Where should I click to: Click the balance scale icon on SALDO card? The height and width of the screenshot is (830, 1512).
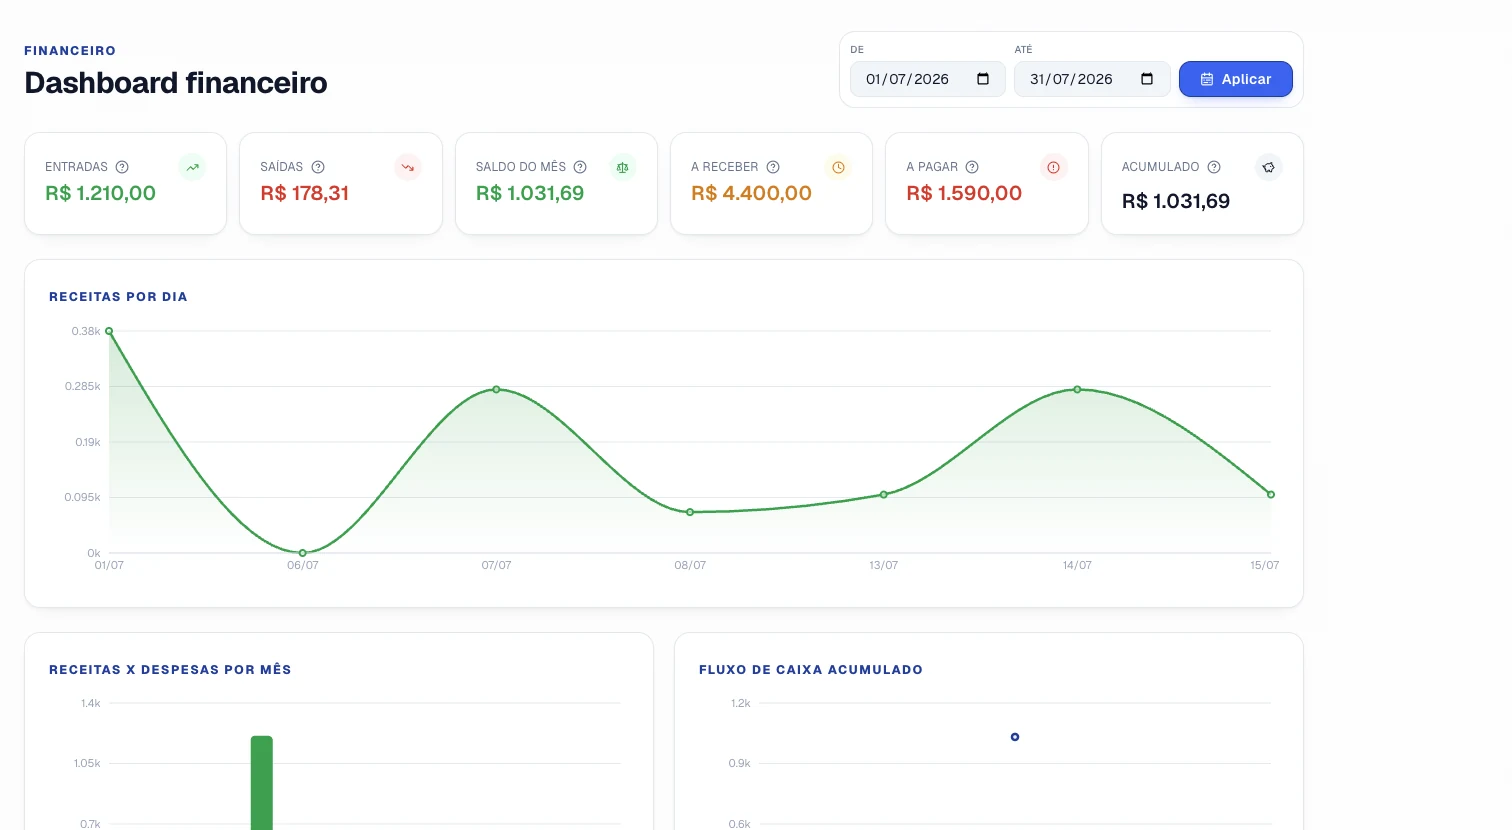[x=623, y=167]
